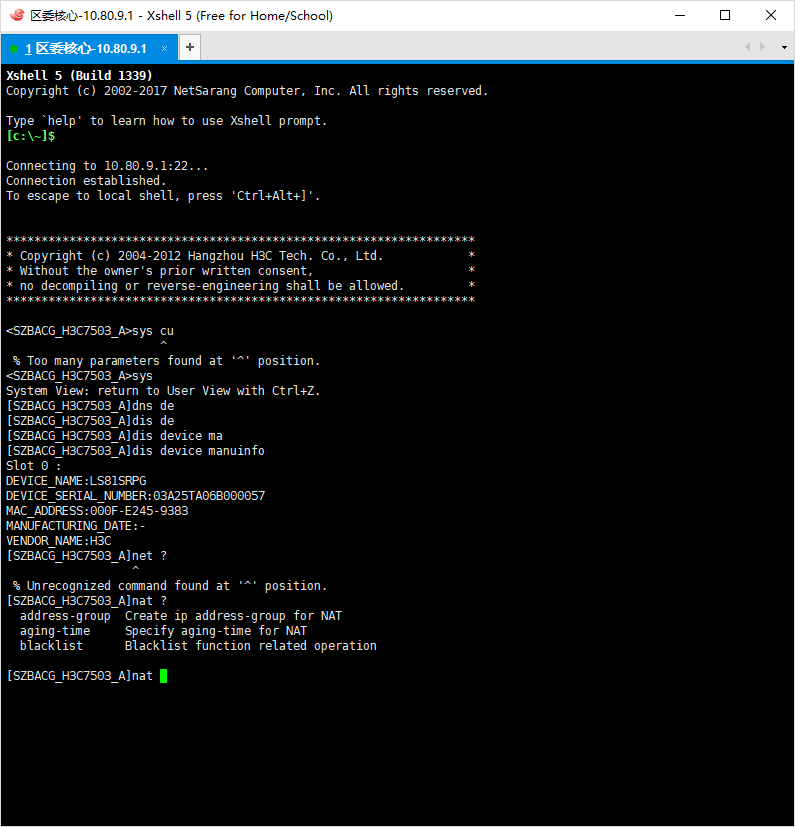Click the green terminal cursor after nat

point(164,676)
